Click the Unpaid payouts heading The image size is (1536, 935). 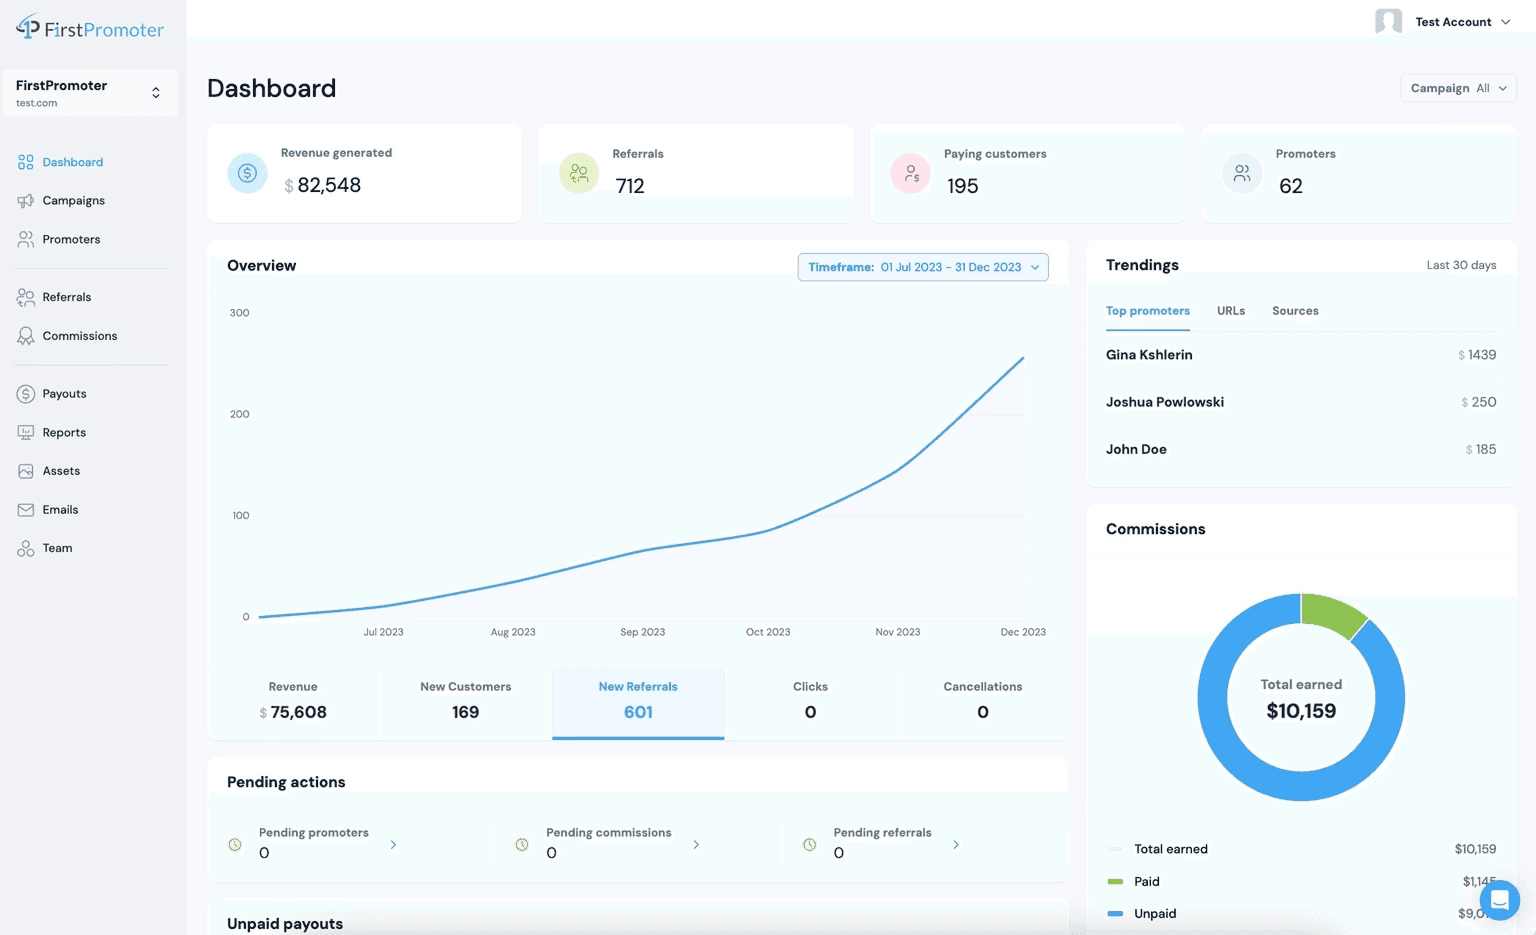285,924
